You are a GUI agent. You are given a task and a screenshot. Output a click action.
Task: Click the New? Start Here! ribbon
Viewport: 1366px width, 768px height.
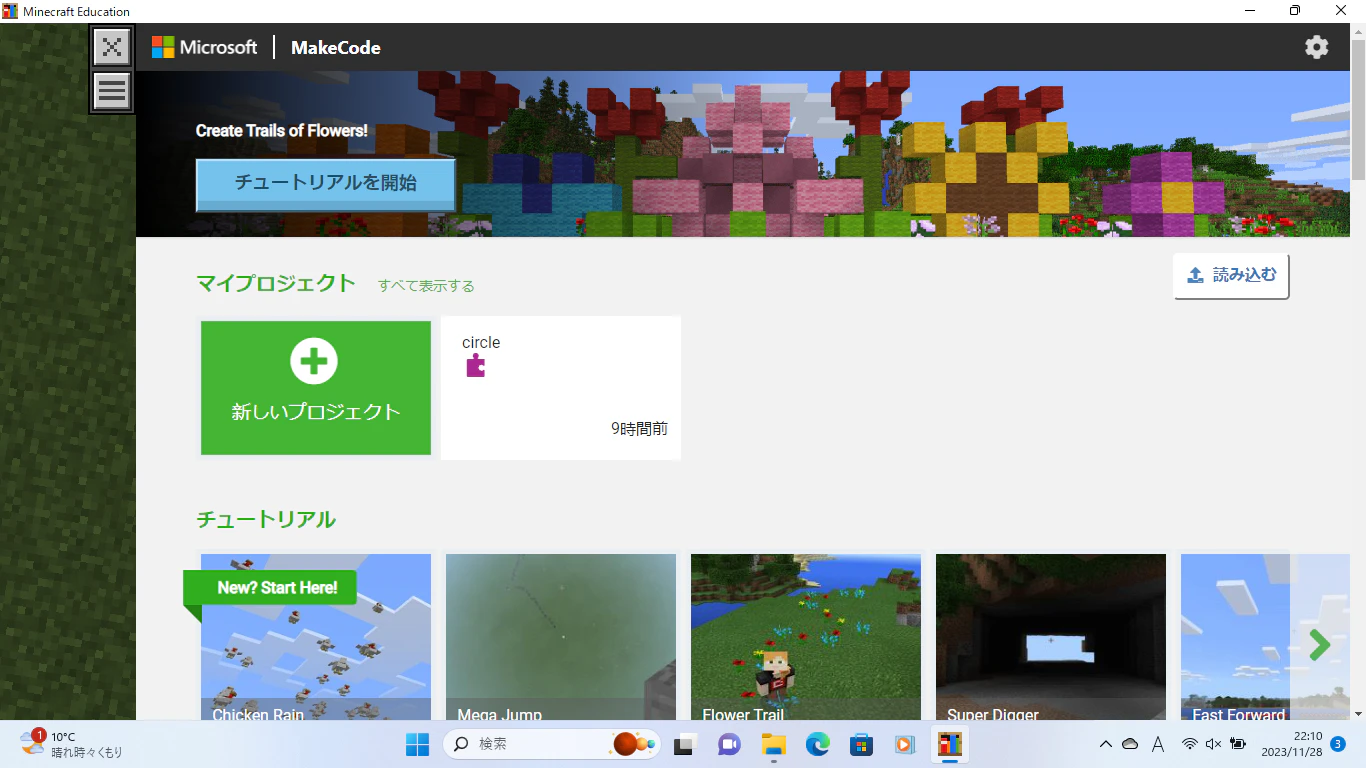[x=270, y=588]
